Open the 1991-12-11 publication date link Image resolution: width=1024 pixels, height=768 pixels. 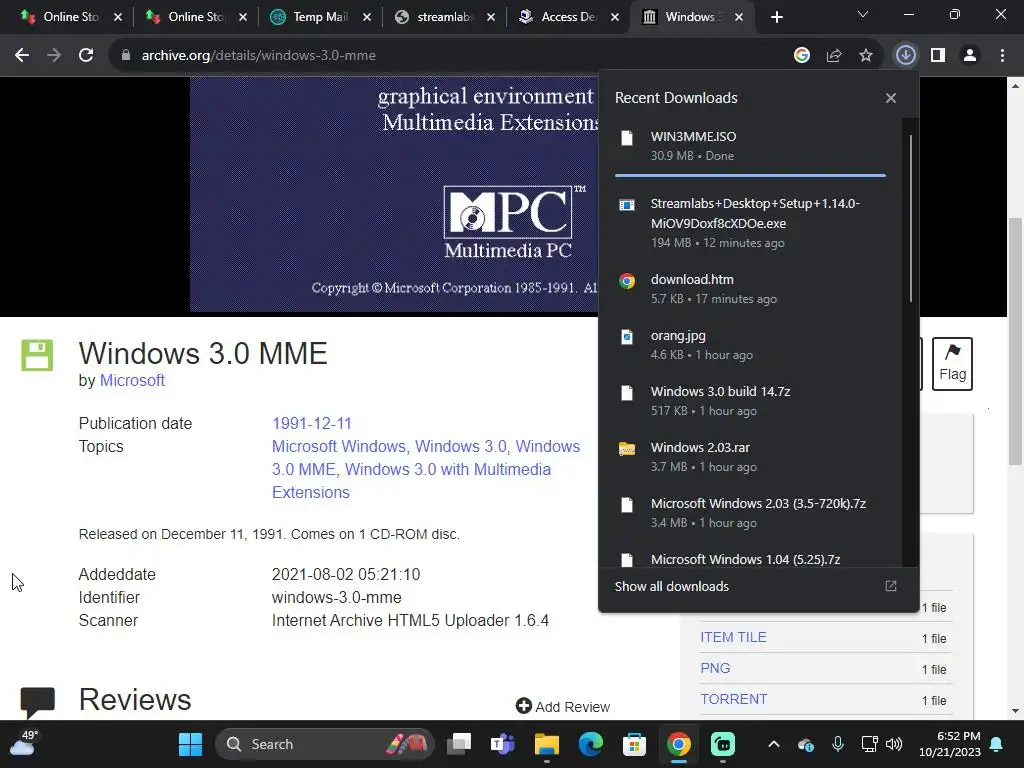[x=312, y=423]
